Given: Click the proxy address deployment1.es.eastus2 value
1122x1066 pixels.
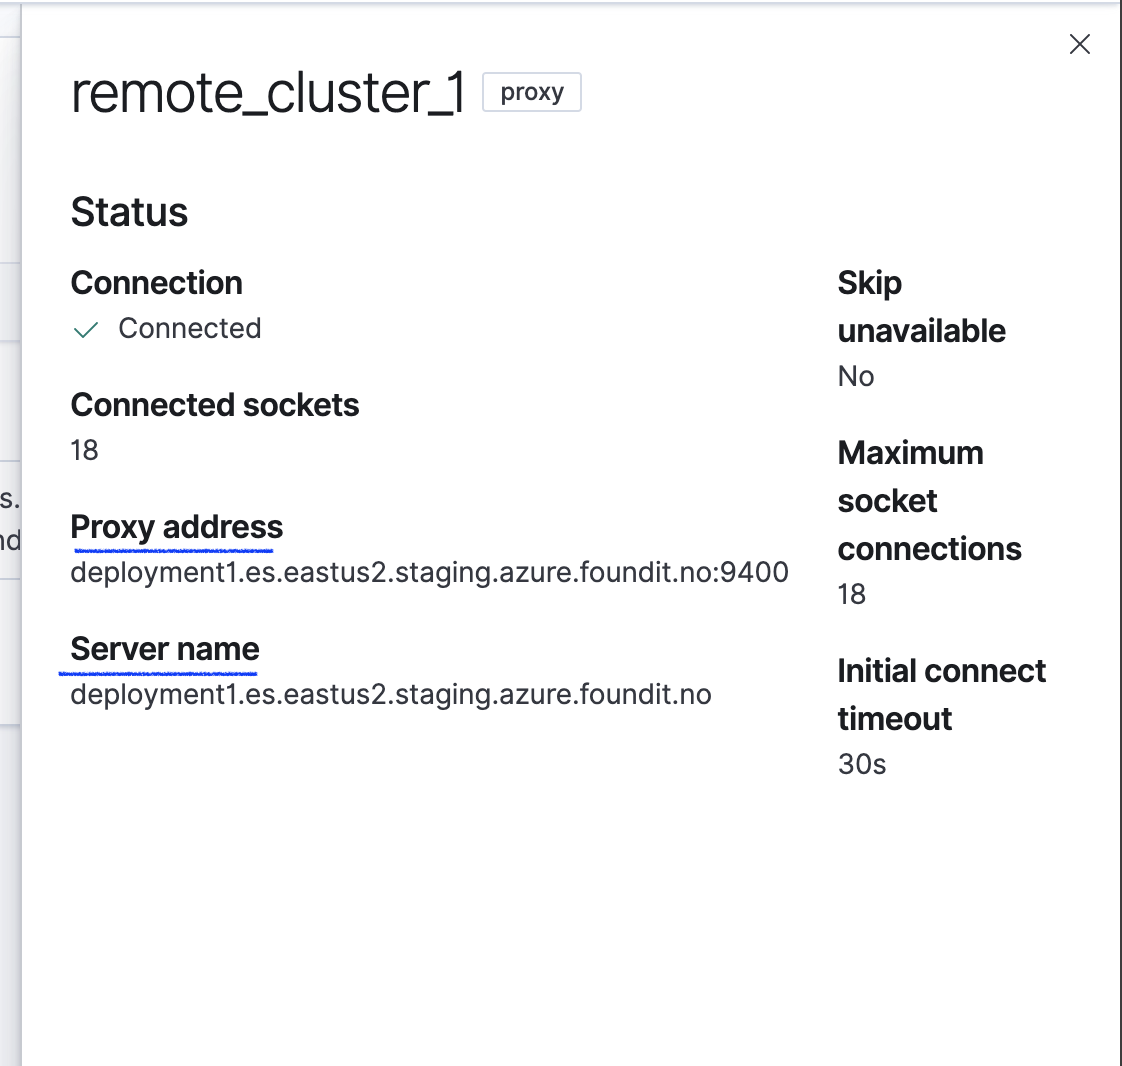Looking at the screenshot, I should click(x=428, y=572).
